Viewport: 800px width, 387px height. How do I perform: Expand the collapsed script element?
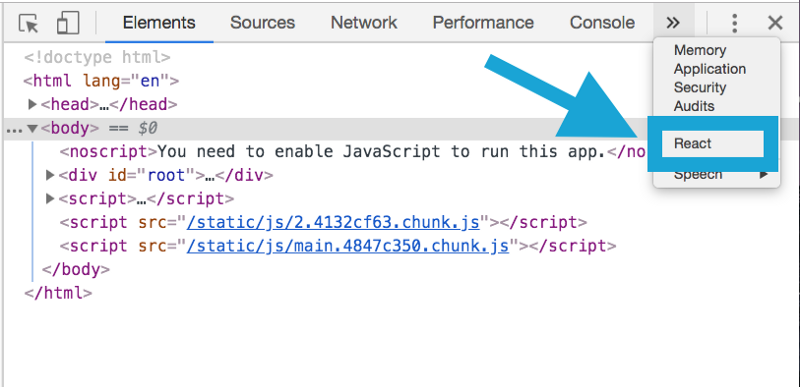50,198
